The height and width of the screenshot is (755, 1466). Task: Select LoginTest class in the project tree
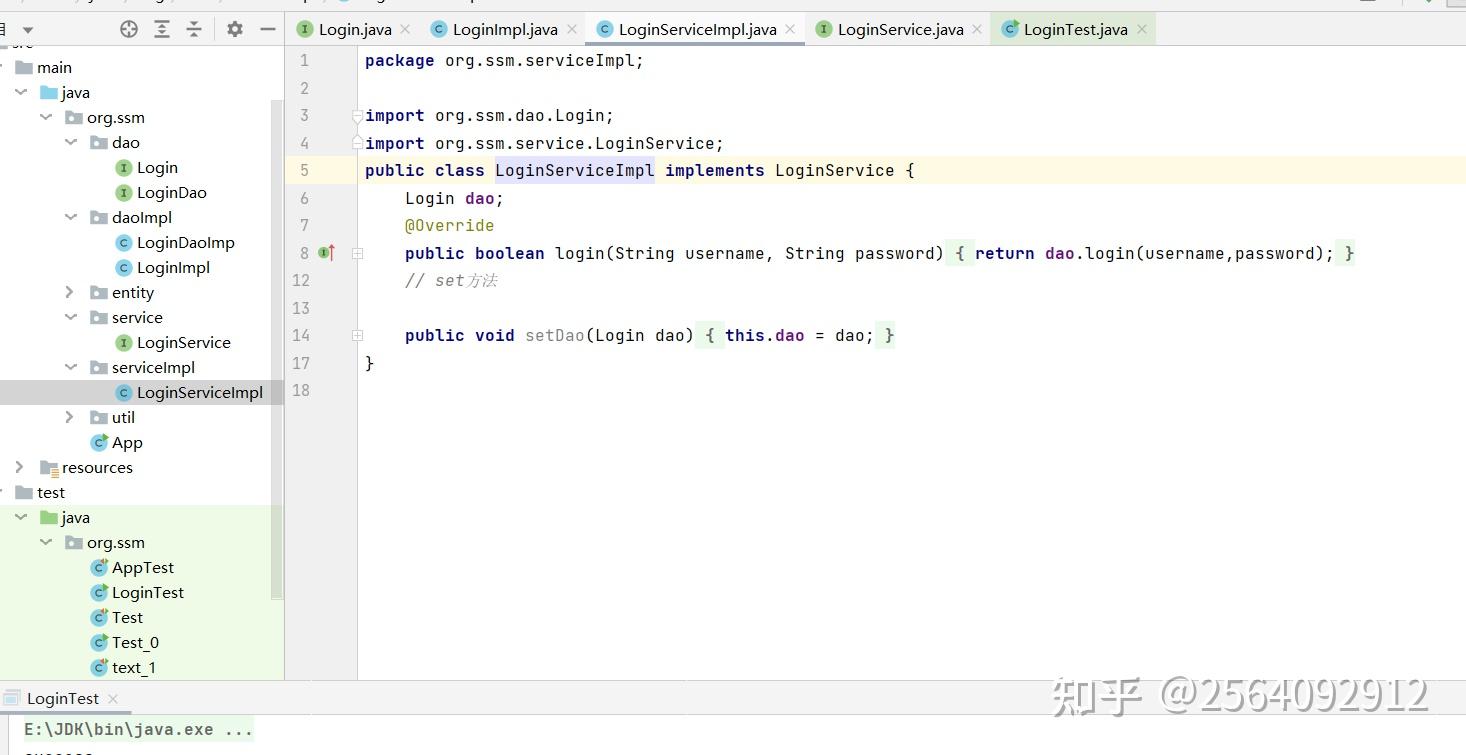pos(148,592)
